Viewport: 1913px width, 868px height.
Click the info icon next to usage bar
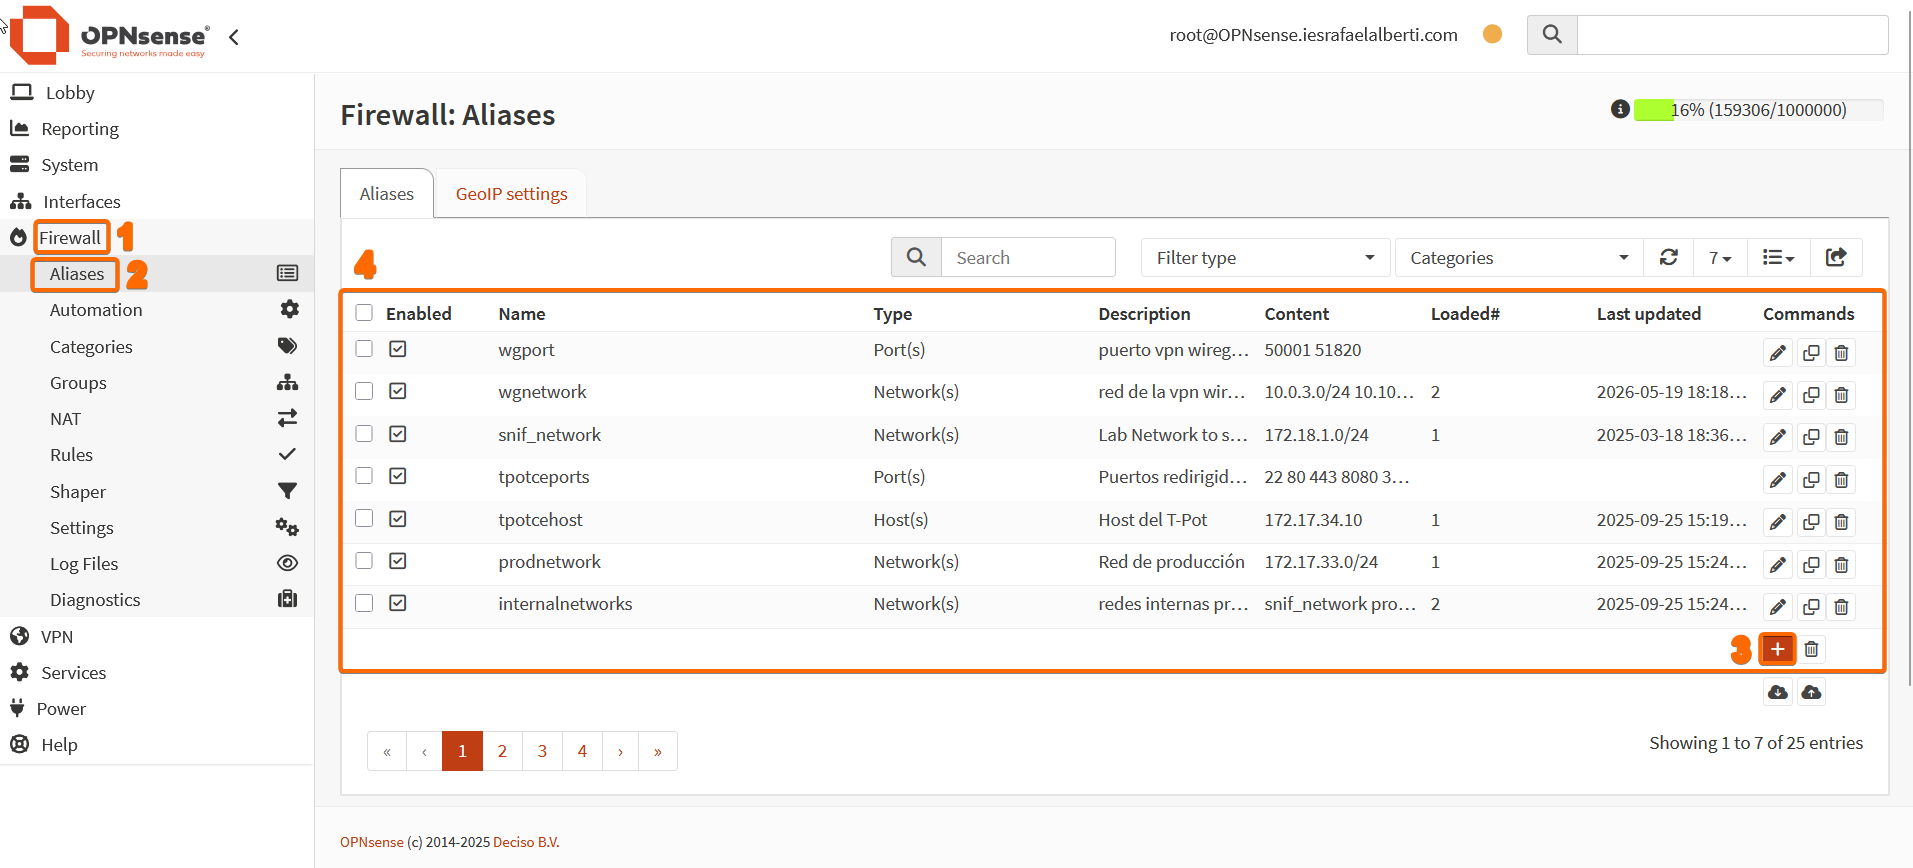(1620, 109)
